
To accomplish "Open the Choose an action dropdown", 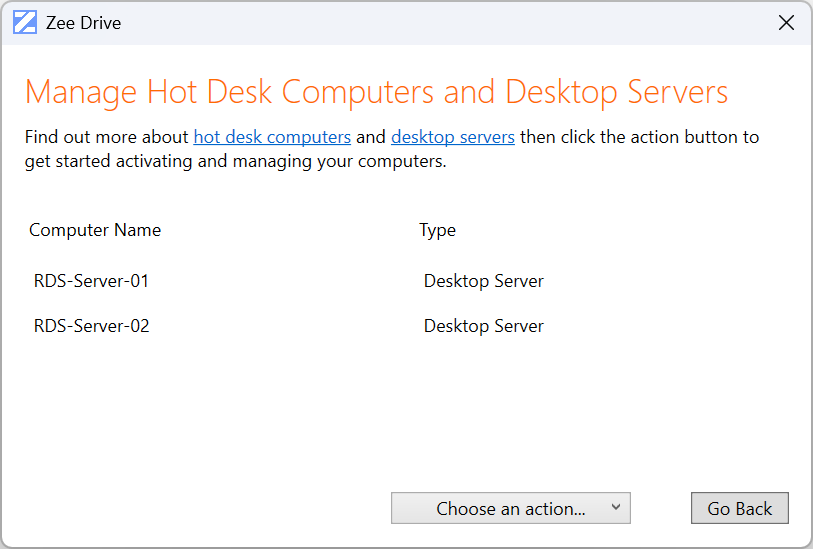I will (510, 509).
